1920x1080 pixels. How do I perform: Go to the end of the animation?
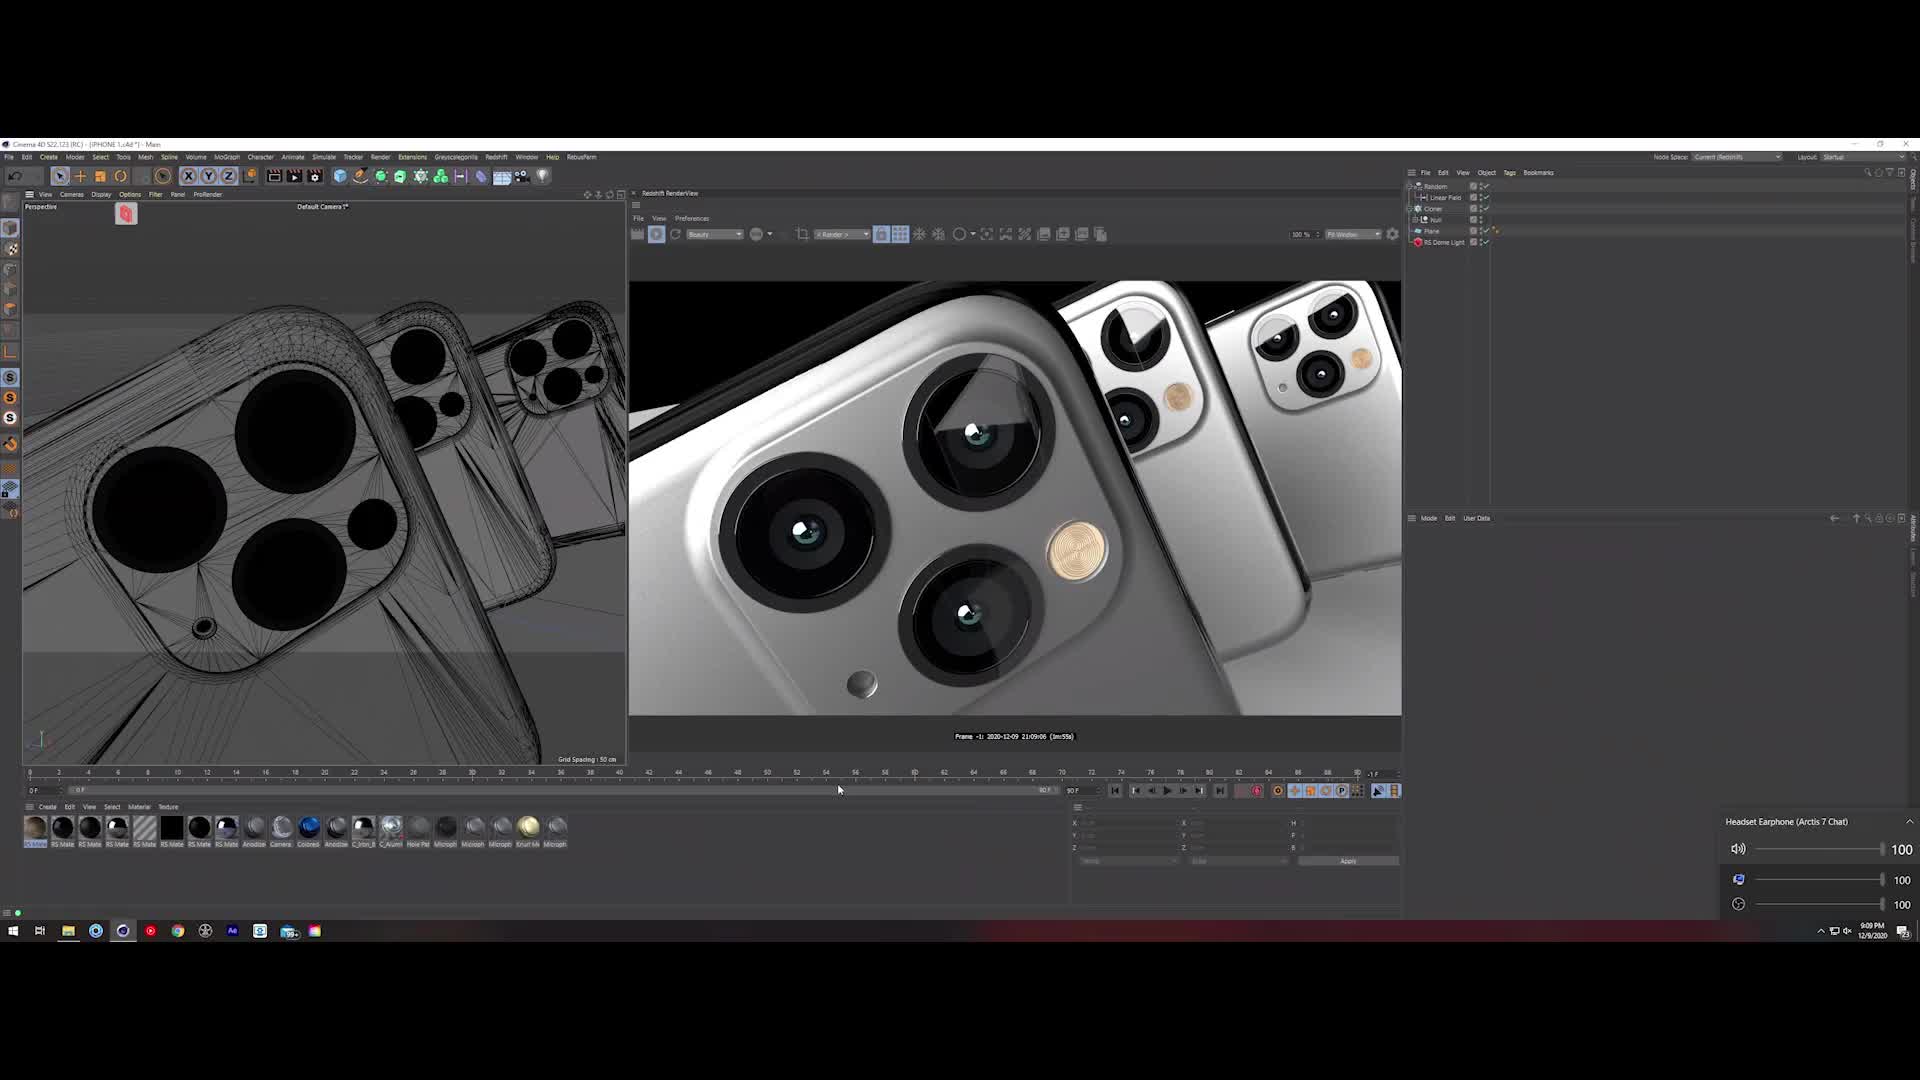[1219, 791]
